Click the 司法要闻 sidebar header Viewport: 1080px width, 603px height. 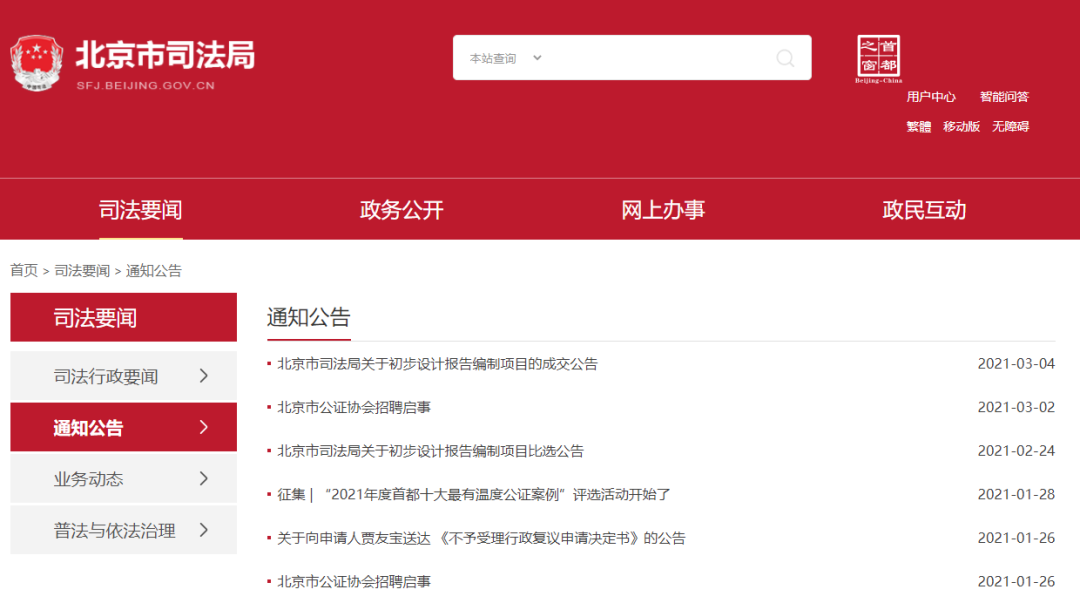(x=123, y=317)
